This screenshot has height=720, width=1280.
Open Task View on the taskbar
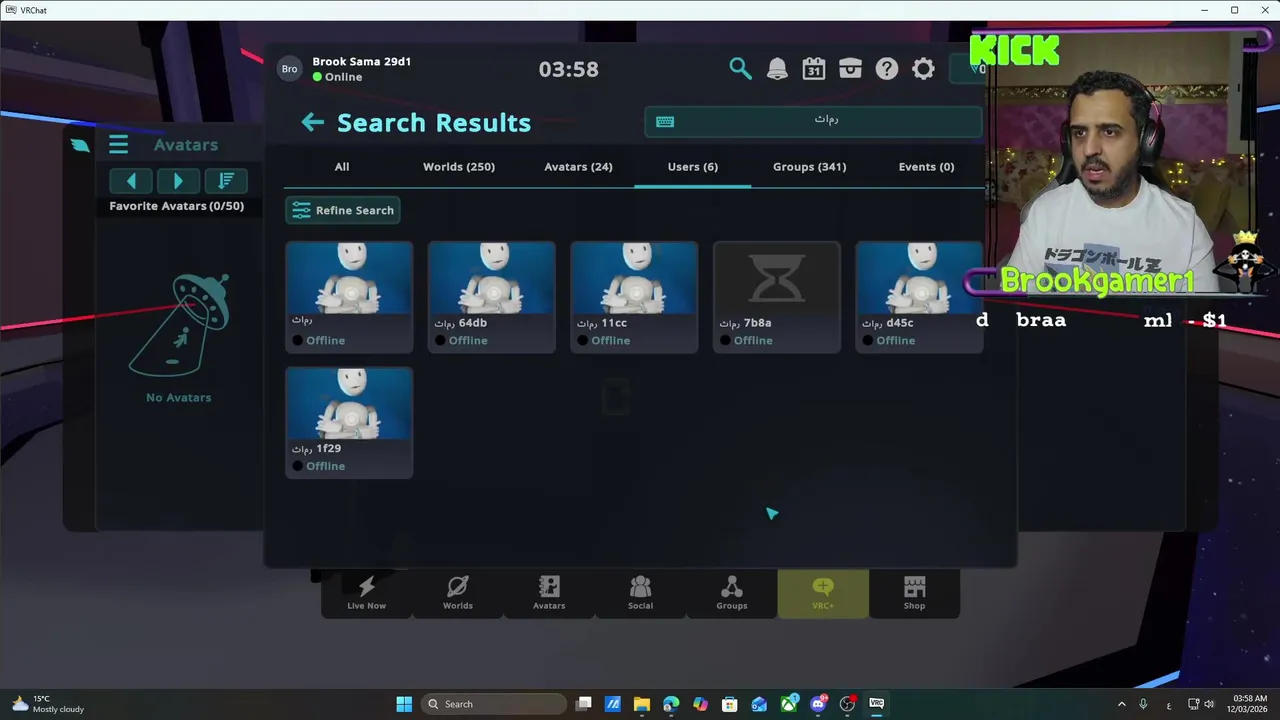(x=584, y=704)
